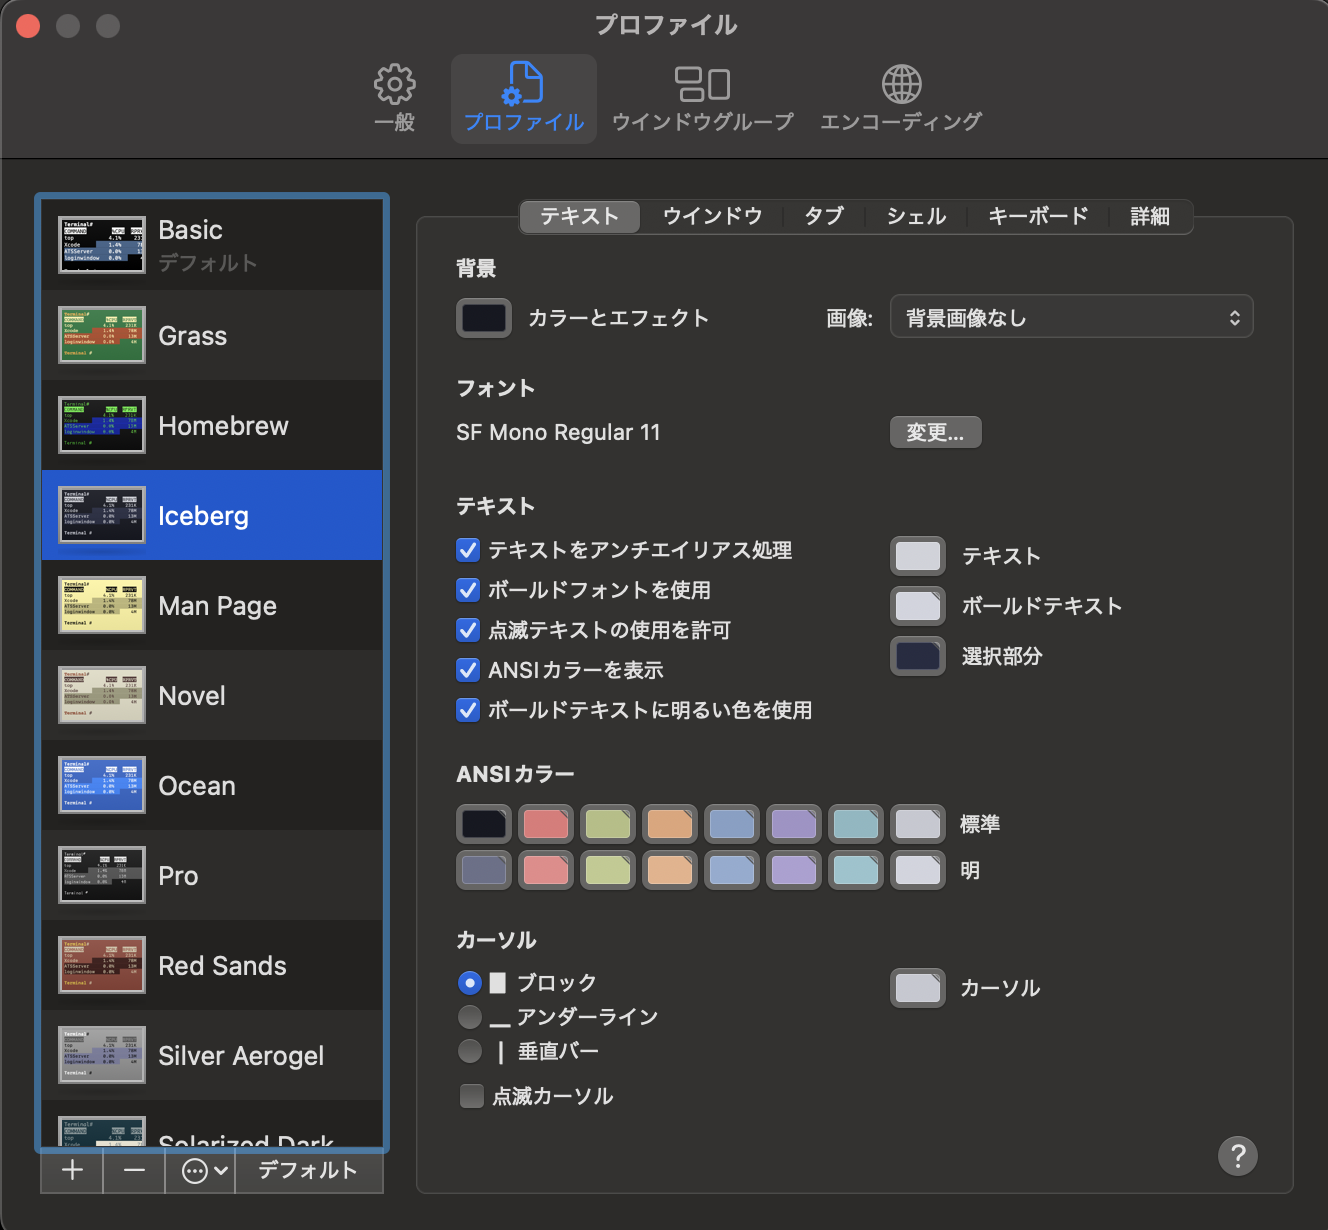Switch to the シェル tab
Image resolution: width=1328 pixels, height=1230 pixels.
tap(916, 216)
